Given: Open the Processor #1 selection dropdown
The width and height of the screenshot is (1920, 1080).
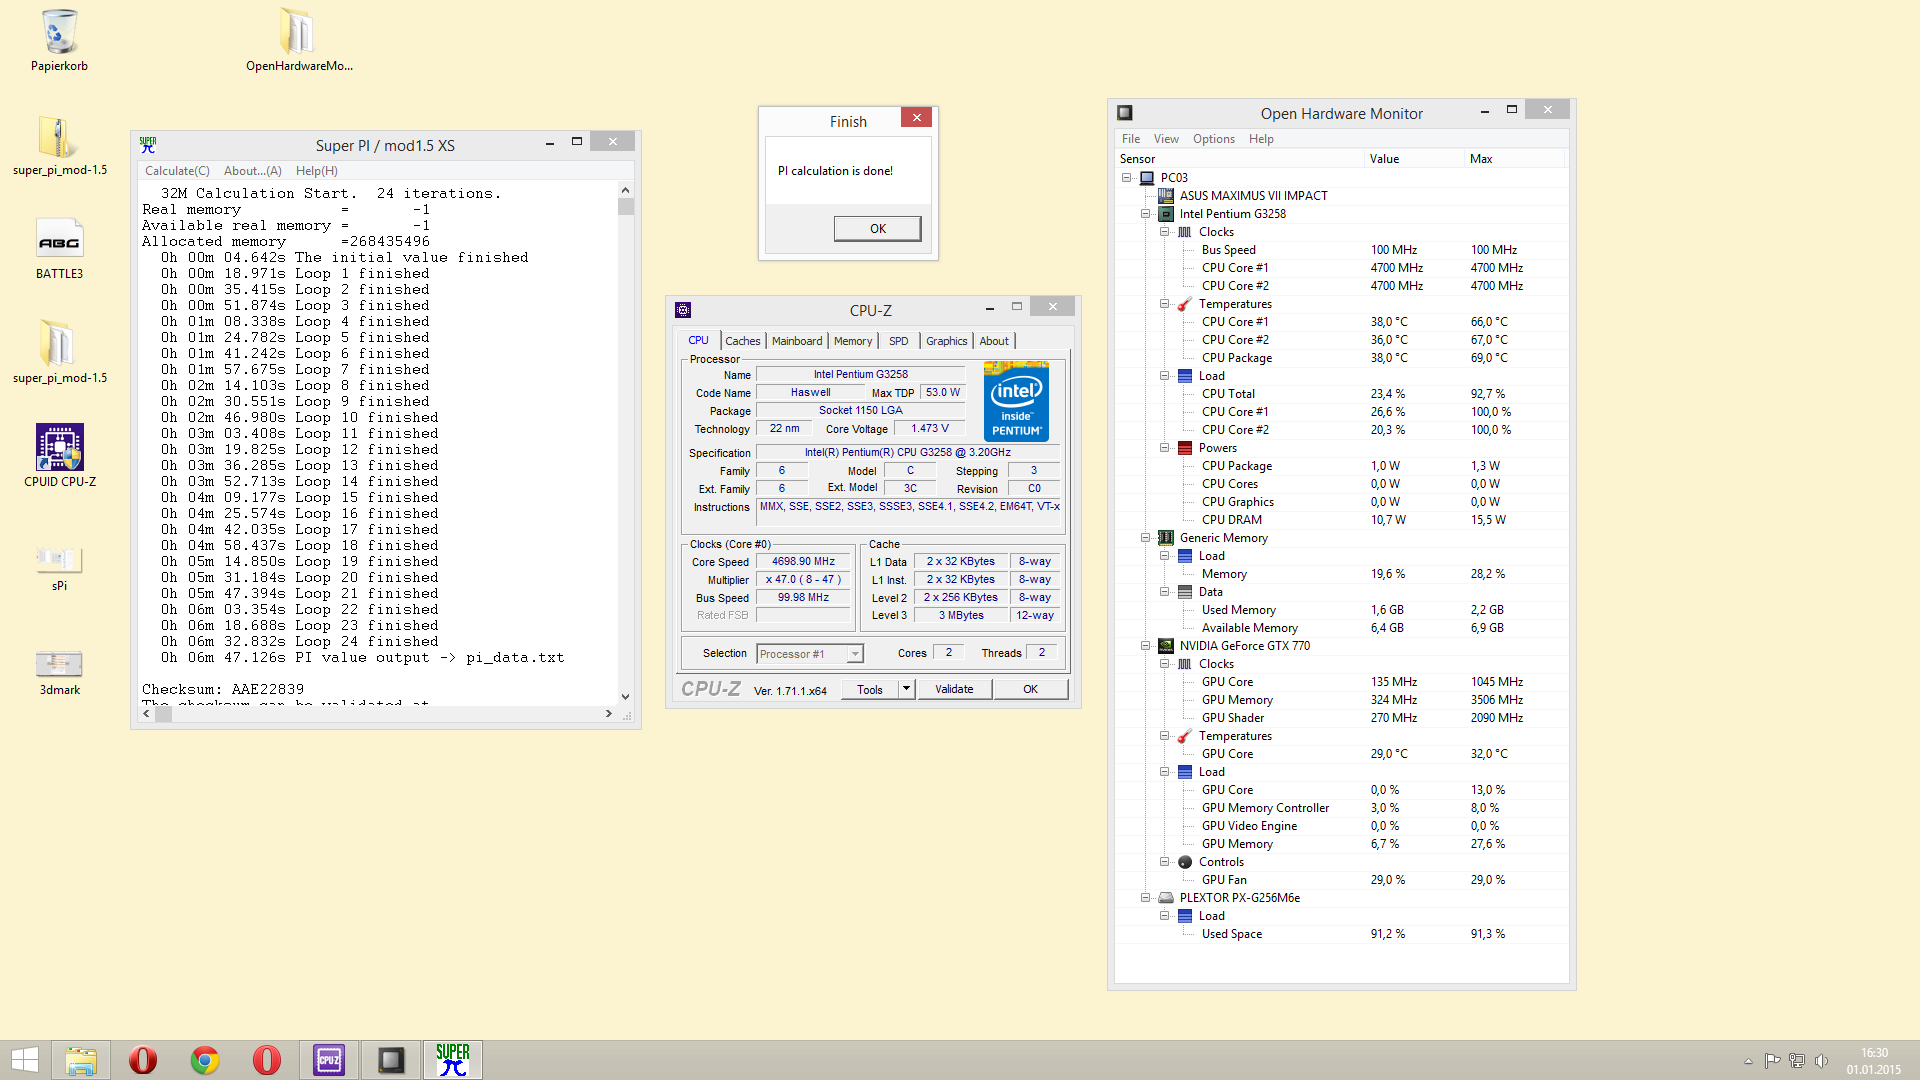Looking at the screenshot, I should (855, 654).
